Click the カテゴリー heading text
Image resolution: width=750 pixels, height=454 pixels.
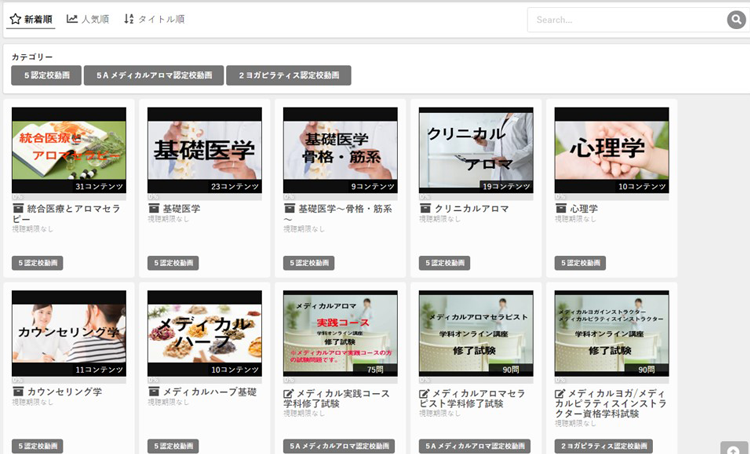[32, 57]
